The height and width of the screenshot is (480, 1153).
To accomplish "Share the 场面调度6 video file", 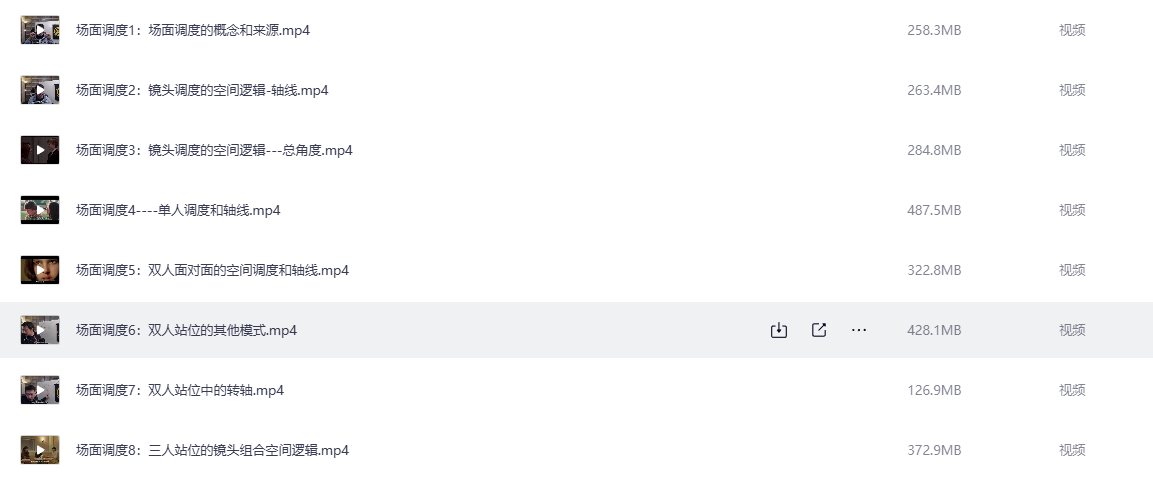I will pos(819,330).
